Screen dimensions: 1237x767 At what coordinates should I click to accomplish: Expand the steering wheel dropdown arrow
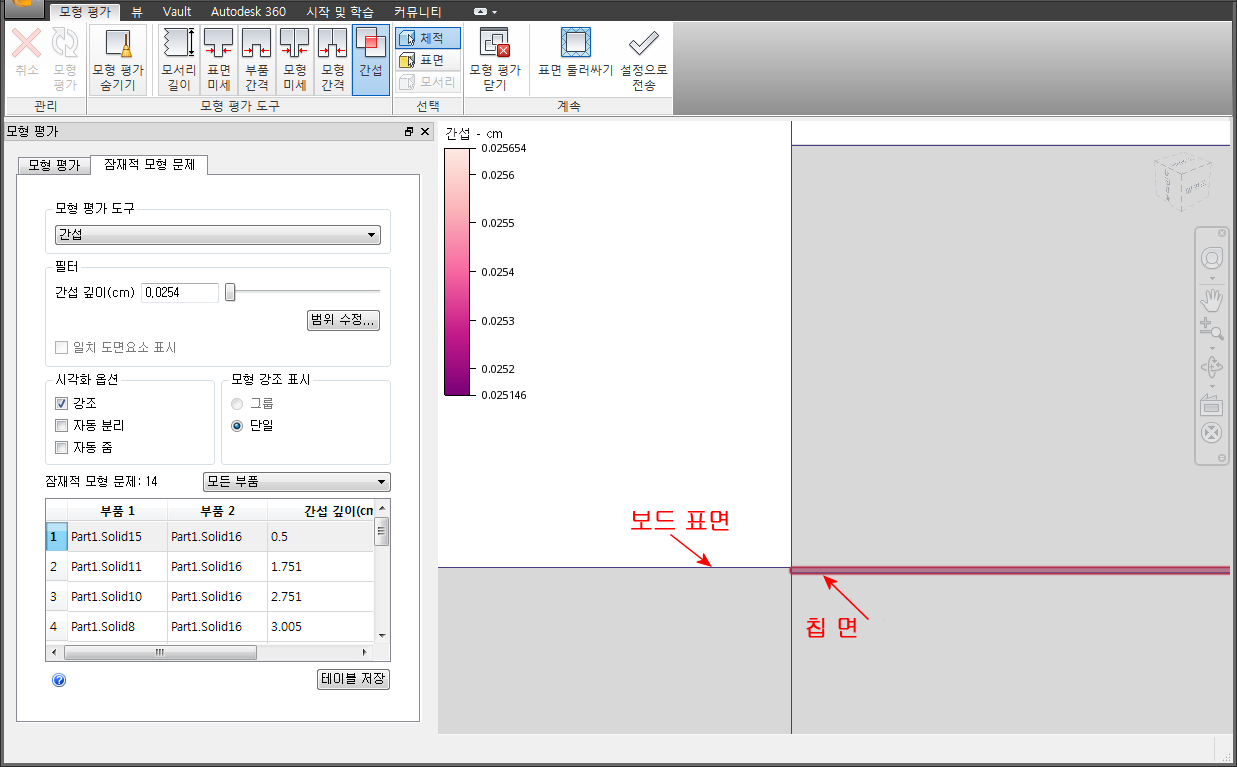click(x=1212, y=277)
